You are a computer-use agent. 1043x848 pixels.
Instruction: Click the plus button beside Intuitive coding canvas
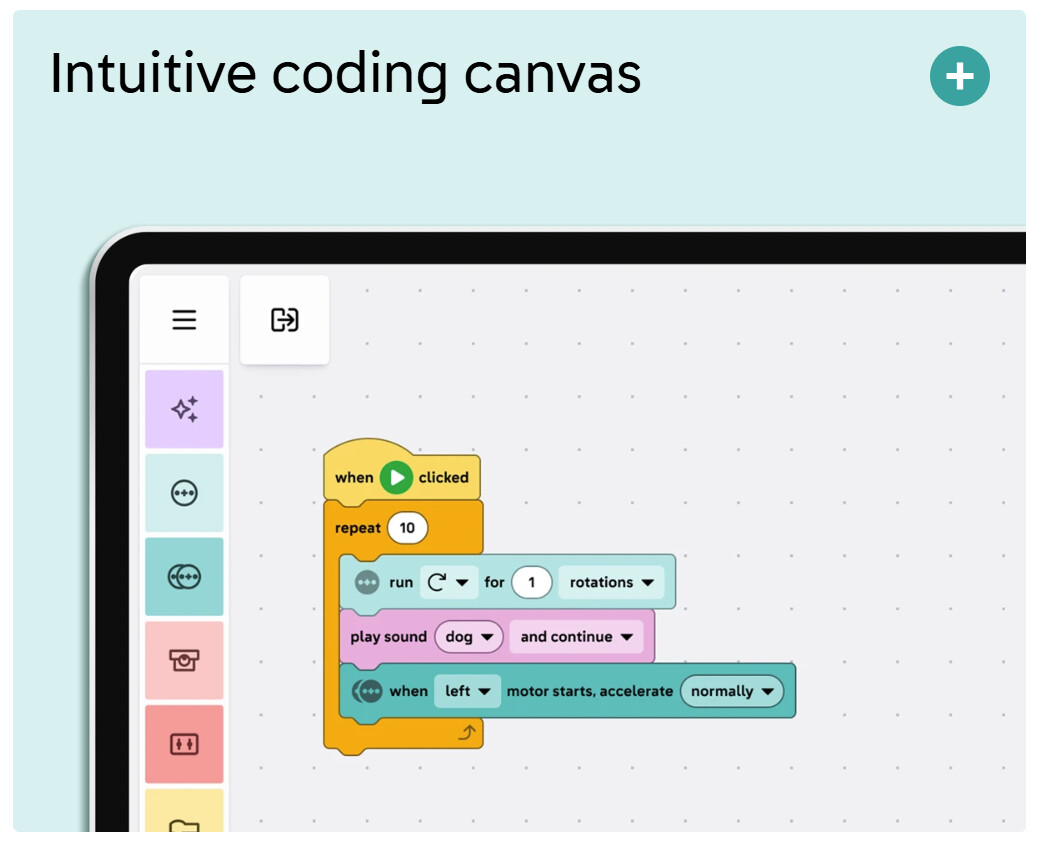(x=959, y=77)
